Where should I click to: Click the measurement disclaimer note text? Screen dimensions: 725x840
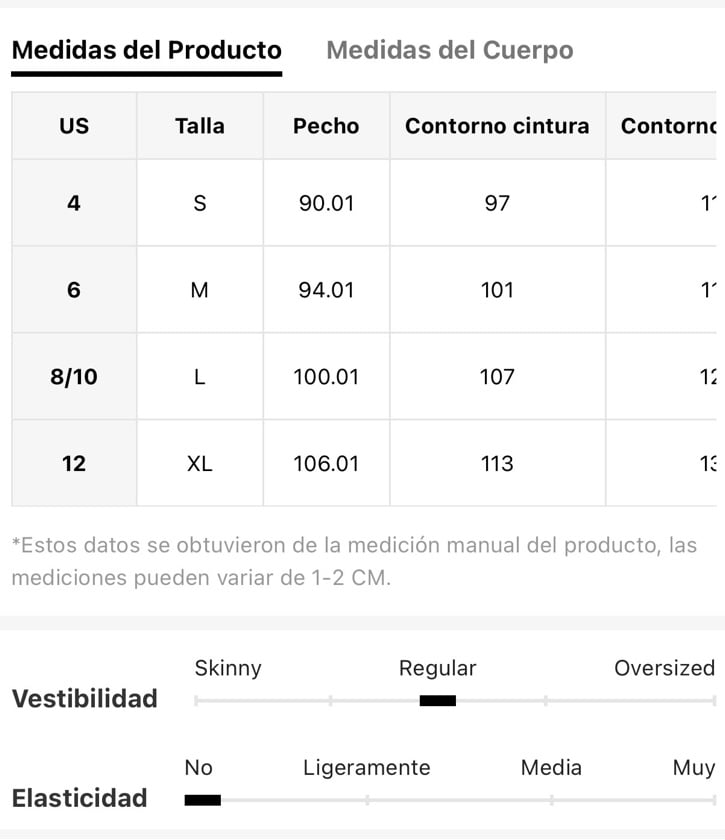pyautogui.click(x=354, y=561)
